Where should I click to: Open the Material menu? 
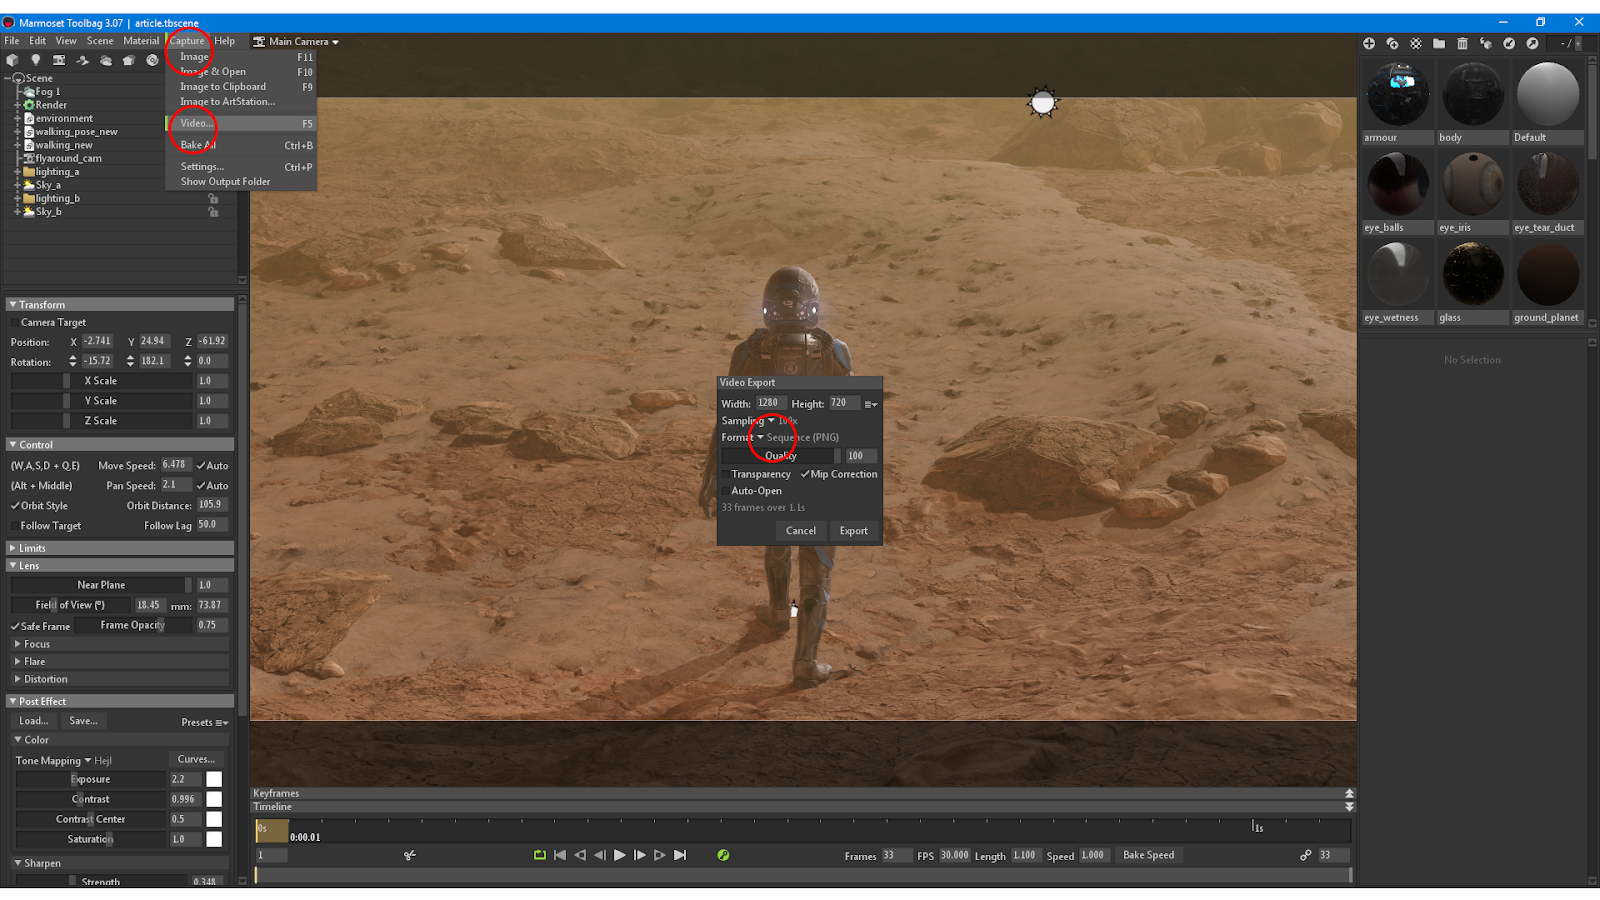(141, 41)
